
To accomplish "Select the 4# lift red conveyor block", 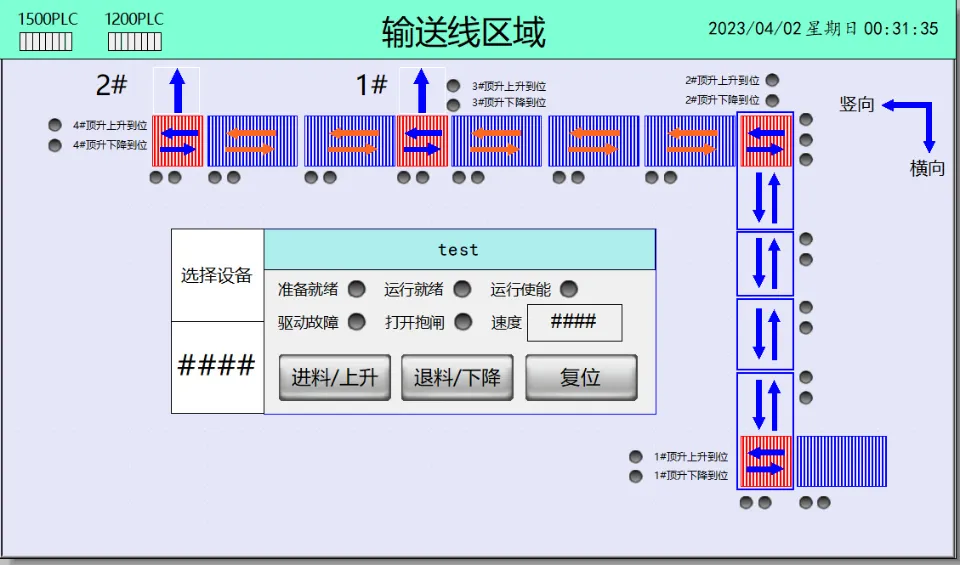I will (x=178, y=141).
